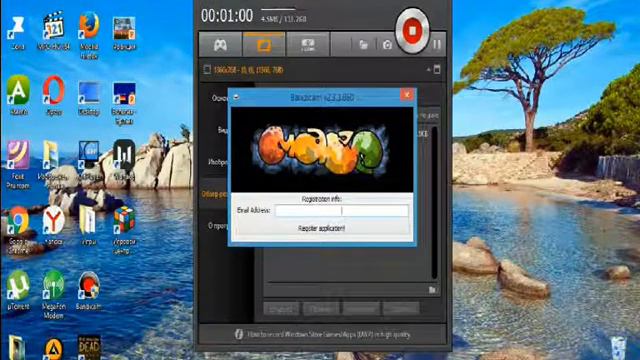This screenshot has width=640, height=360.
Task: Close the Bandicam registration dialog
Action: click(407, 95)
